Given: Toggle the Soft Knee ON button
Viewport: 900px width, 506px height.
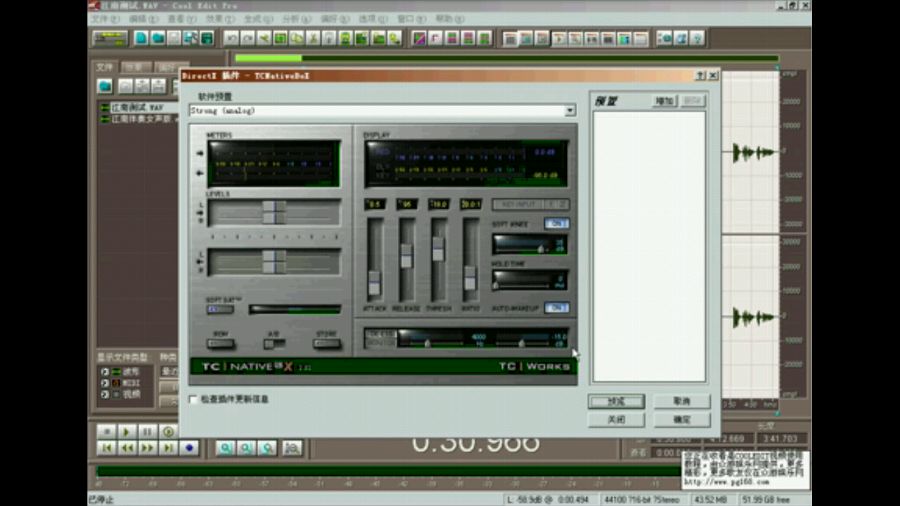Looking at the screenshot, I should pos(556,223).
